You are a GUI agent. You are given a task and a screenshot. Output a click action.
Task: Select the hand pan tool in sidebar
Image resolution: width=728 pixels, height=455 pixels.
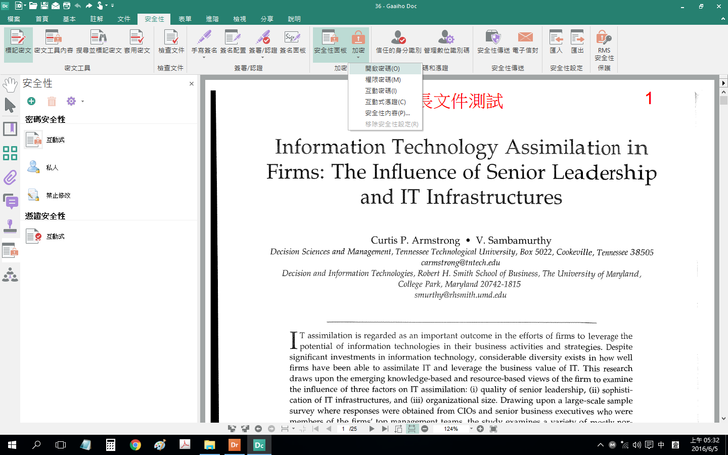10,84
